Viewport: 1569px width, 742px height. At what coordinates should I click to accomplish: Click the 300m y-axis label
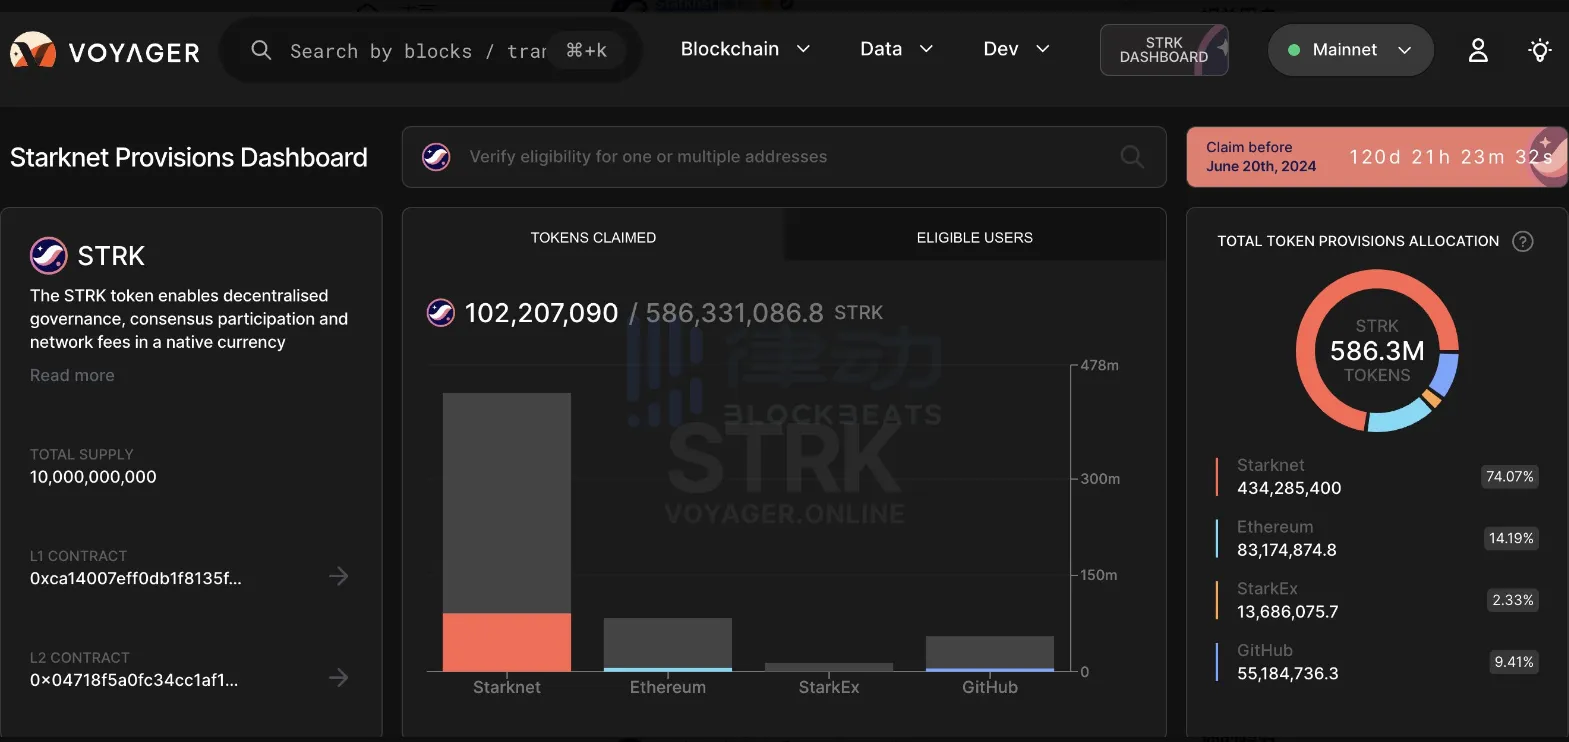tap(1100, 479)
